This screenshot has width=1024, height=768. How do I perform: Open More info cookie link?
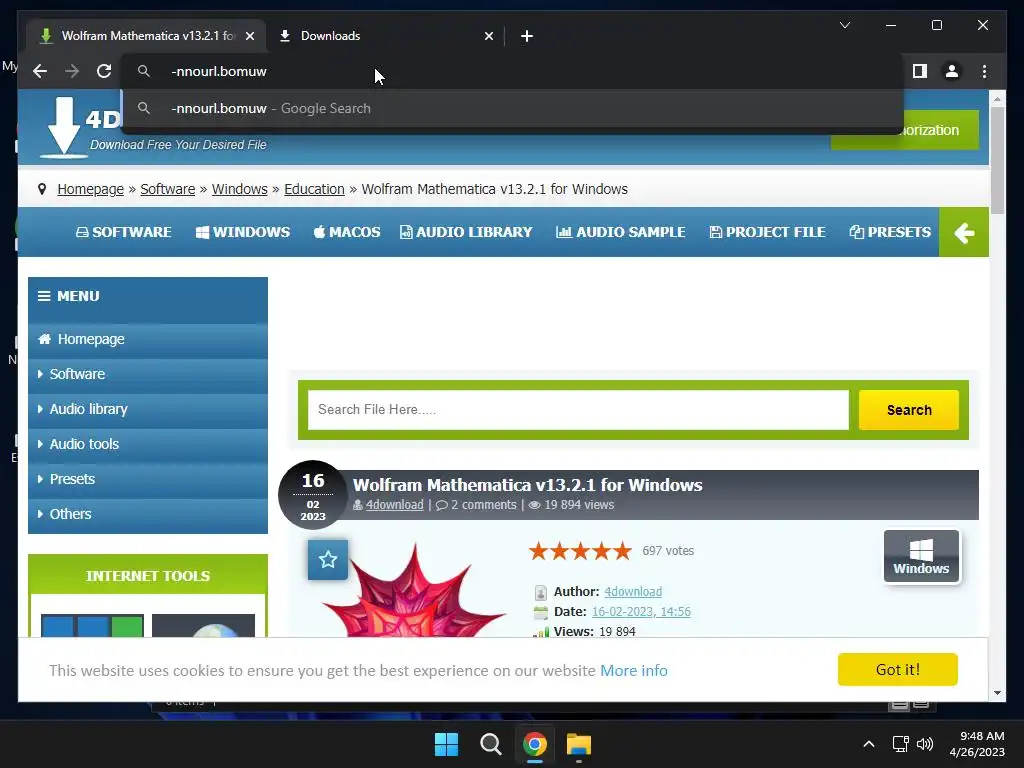633,671
